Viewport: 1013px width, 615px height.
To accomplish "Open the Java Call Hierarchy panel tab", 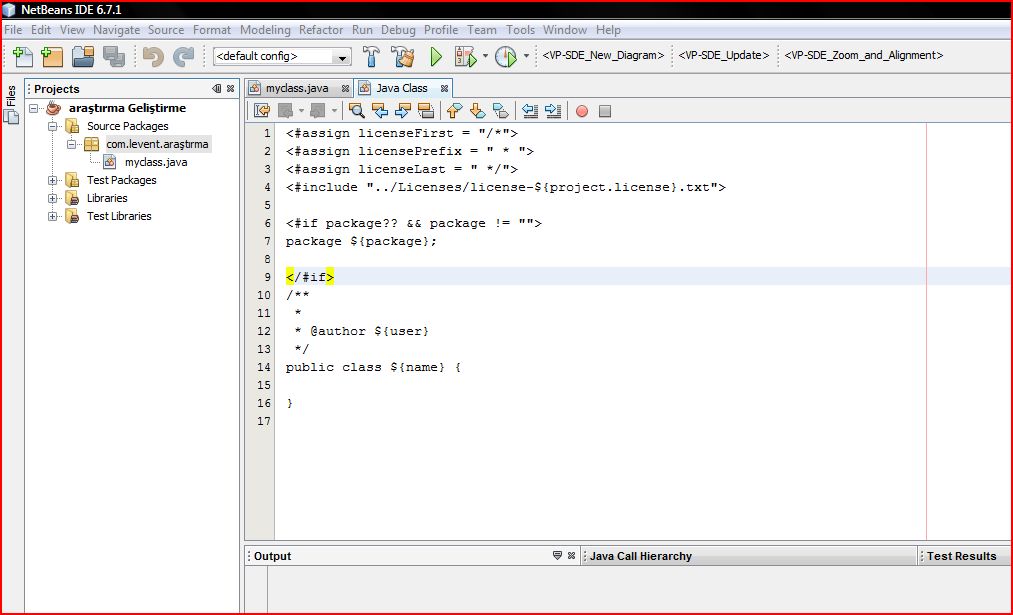I will [640, 556].
